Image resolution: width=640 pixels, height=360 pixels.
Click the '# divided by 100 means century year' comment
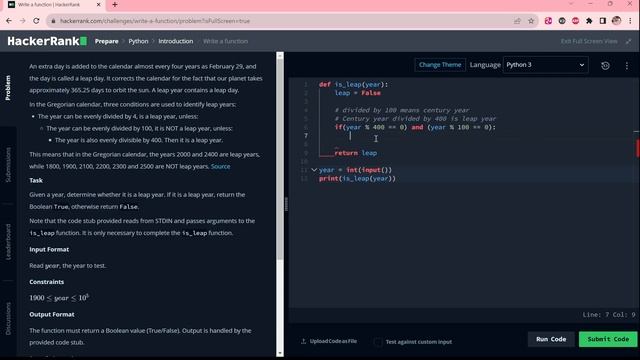point(402,110)
